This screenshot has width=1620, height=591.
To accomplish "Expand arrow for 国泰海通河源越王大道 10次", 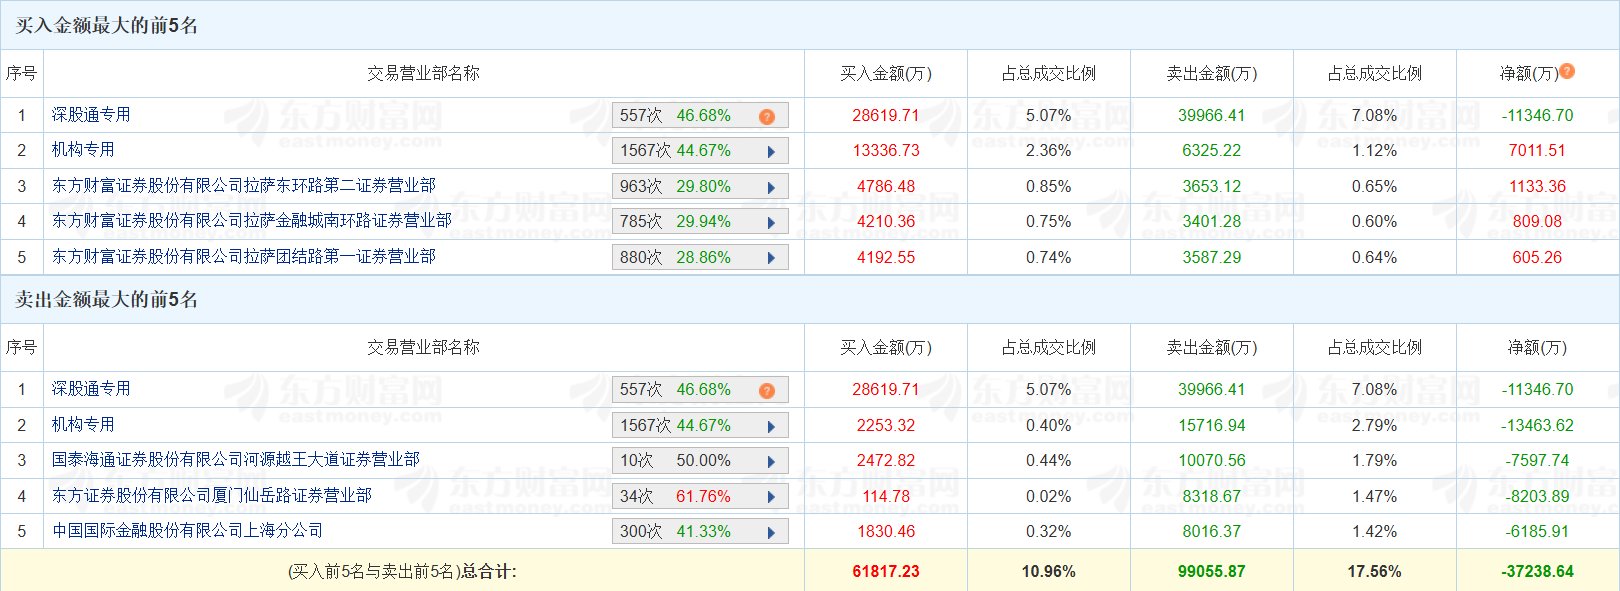I will 771,461.
